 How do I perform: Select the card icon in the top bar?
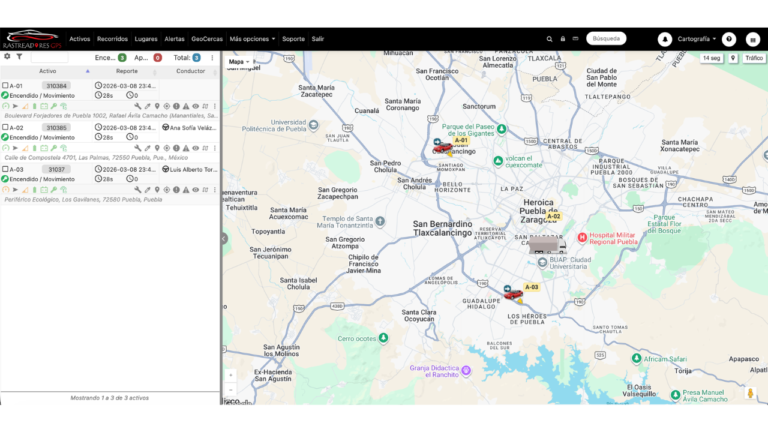576,39
